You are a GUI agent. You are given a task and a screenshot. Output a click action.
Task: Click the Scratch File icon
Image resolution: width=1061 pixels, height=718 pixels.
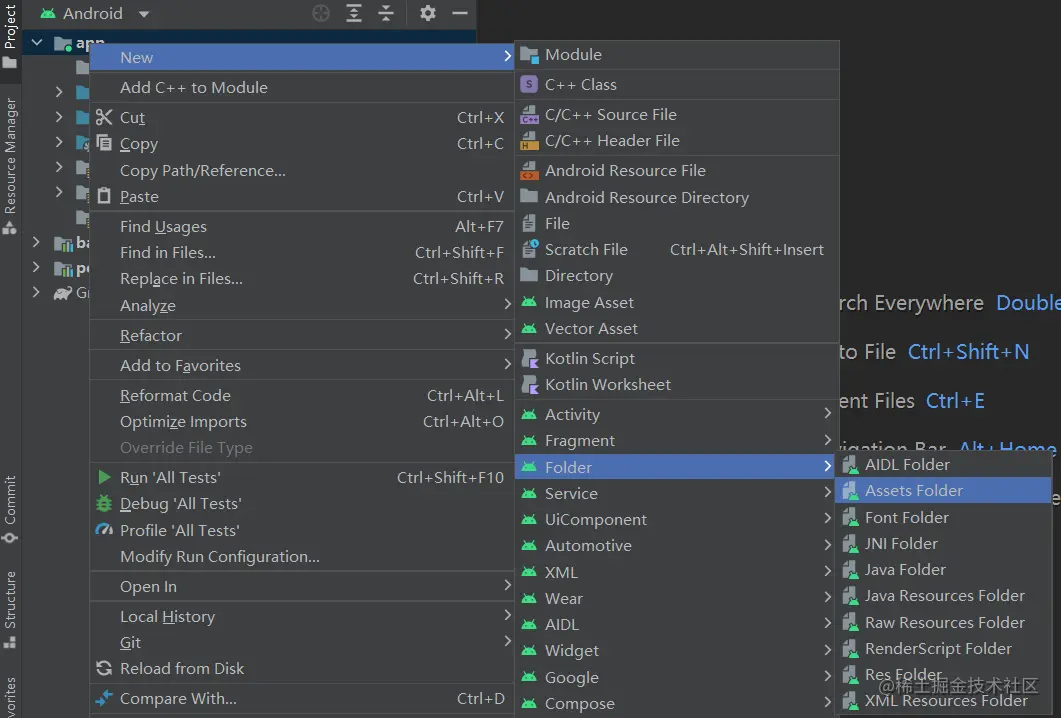(x=529, y=249)
